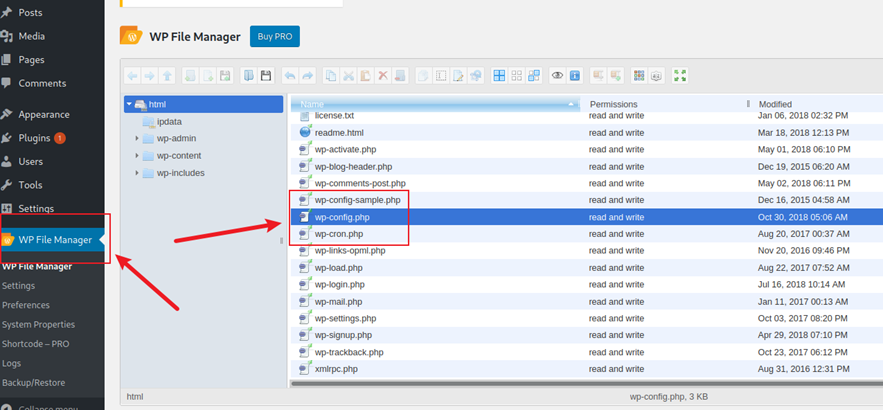Click the Buy PRO button
The width and height of the screenshot is (883, 410).
pos(275,37)
